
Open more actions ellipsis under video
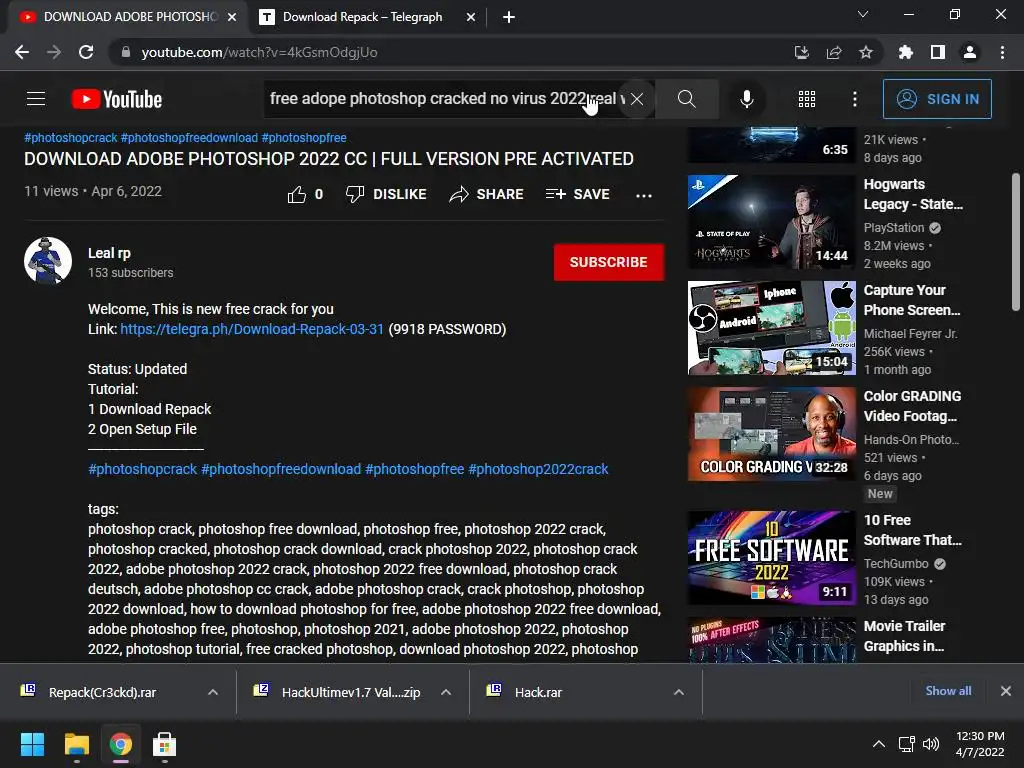[x=644, y=195]
